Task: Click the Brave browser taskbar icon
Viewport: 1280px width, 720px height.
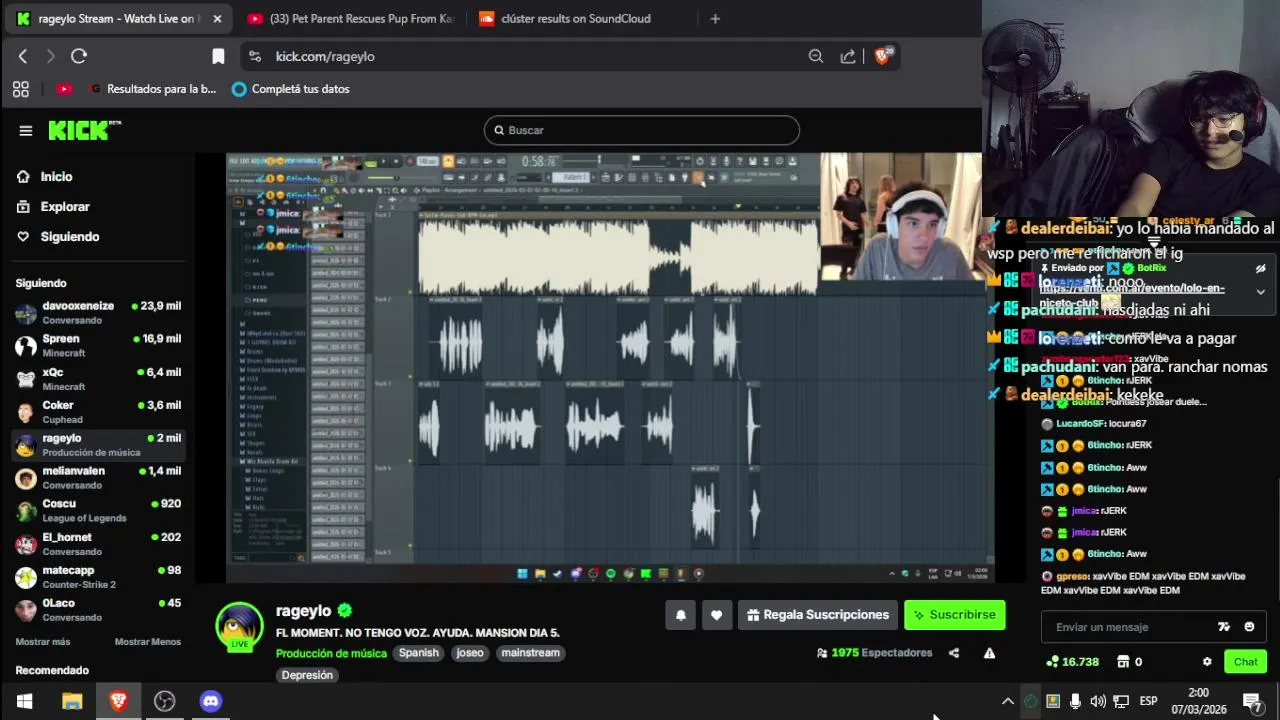Action: [118, 701]
